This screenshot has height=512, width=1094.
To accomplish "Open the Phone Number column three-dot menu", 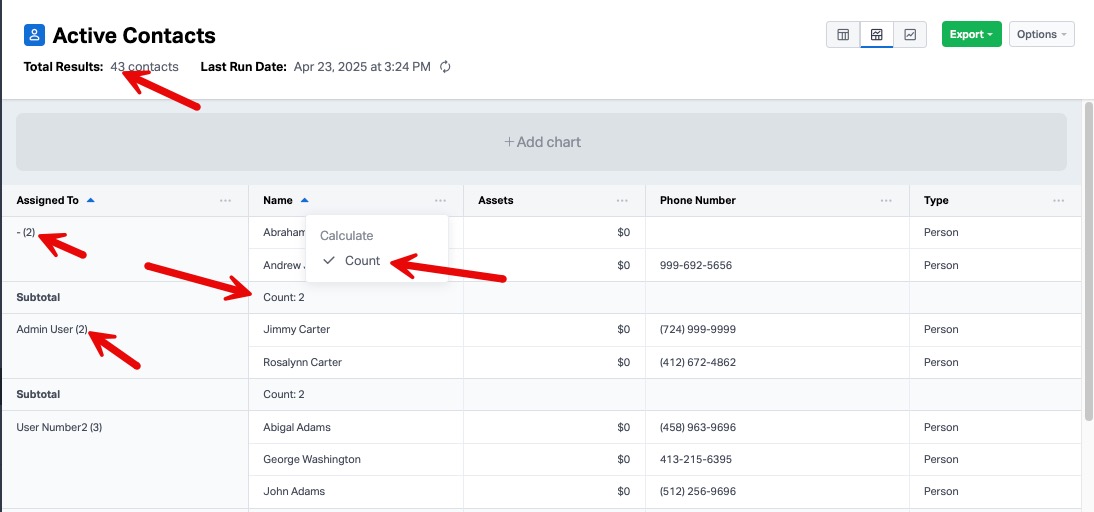I will coord(886,201).
